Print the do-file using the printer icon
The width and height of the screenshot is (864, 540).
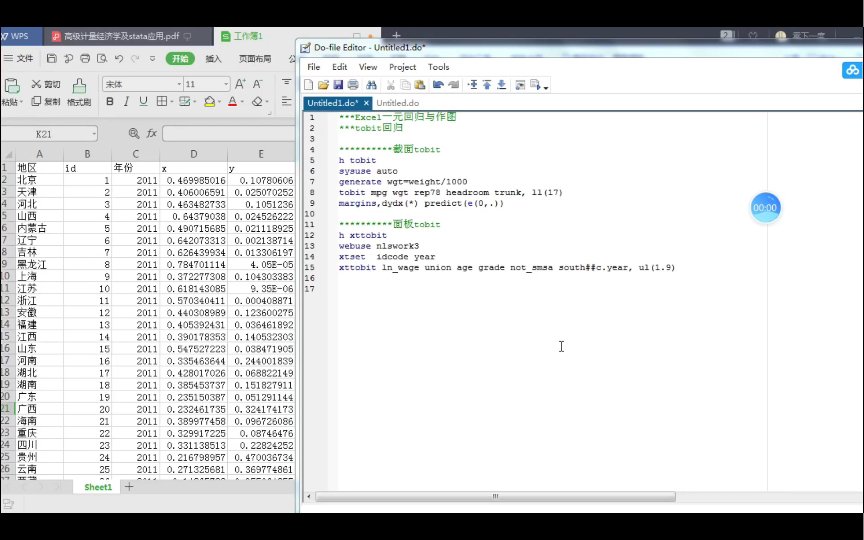click(x=352, y=85)
